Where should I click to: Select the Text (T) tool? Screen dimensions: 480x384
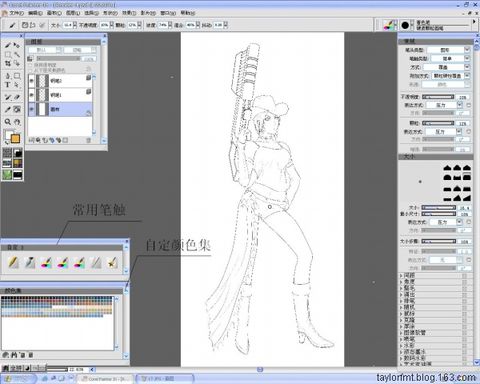coord(8,85)
